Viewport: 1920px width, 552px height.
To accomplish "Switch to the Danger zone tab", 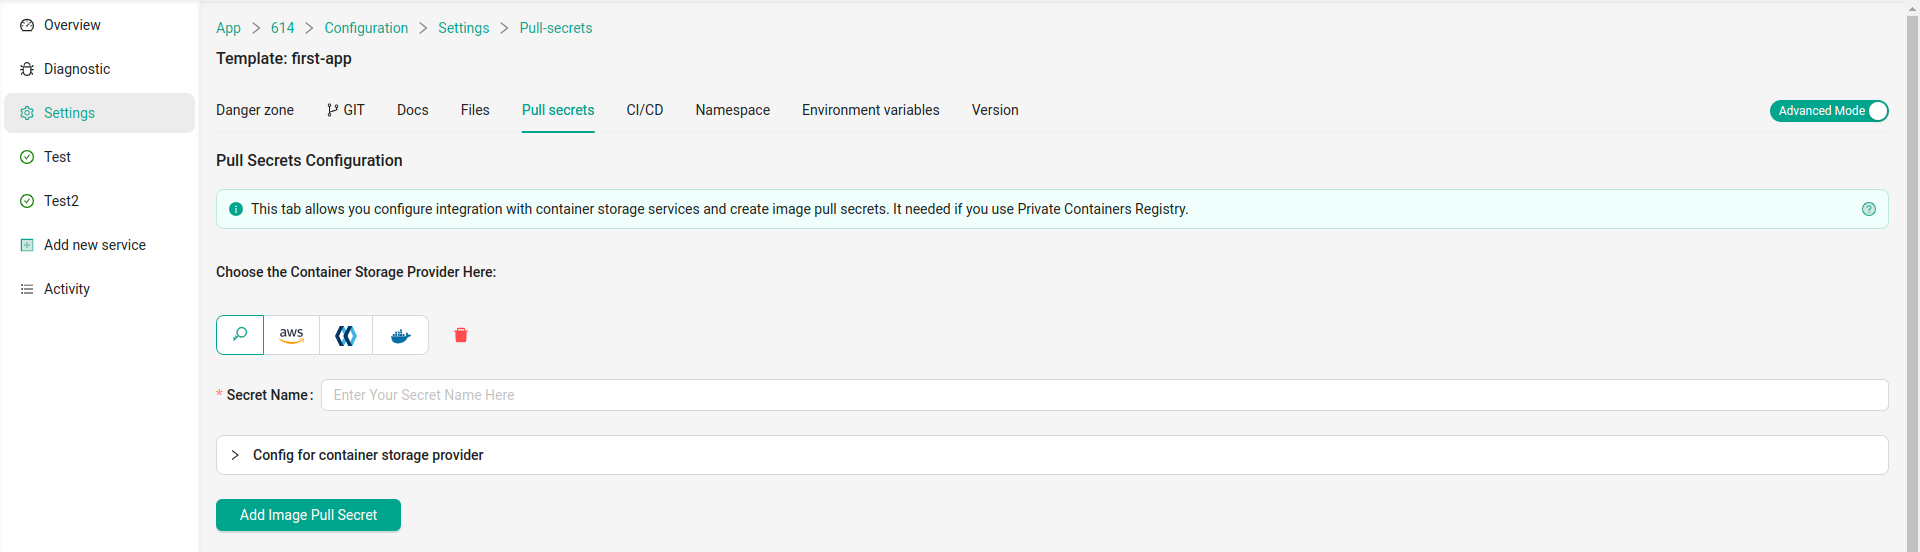I will [255, 110].
